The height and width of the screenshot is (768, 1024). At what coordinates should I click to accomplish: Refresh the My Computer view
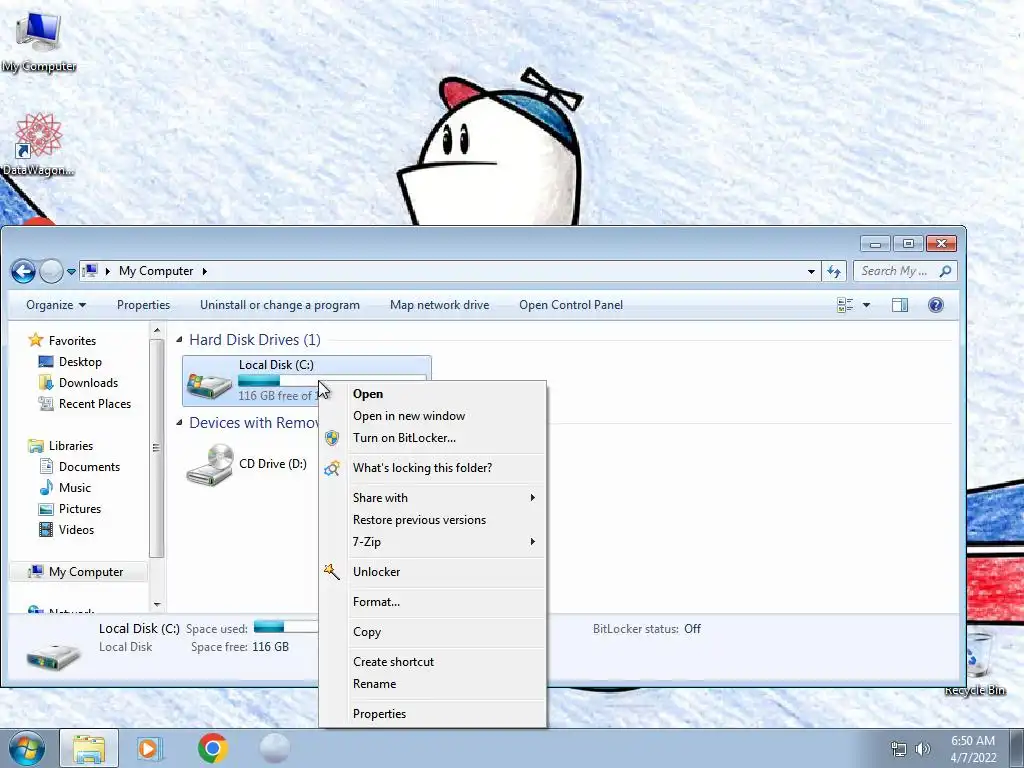(834, 271)
